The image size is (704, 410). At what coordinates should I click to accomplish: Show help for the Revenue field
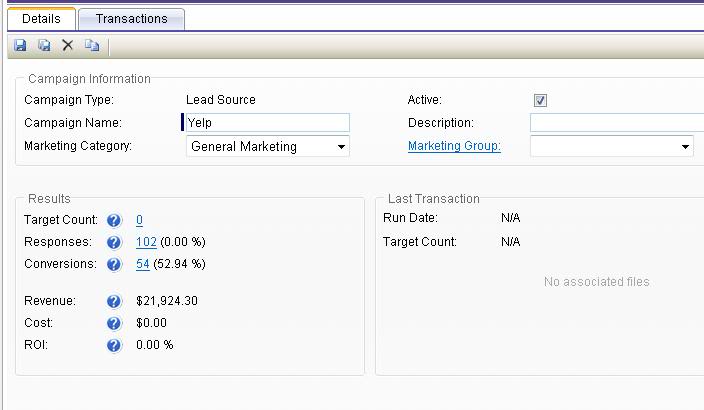pyautogui.click(x=114, y=301)
